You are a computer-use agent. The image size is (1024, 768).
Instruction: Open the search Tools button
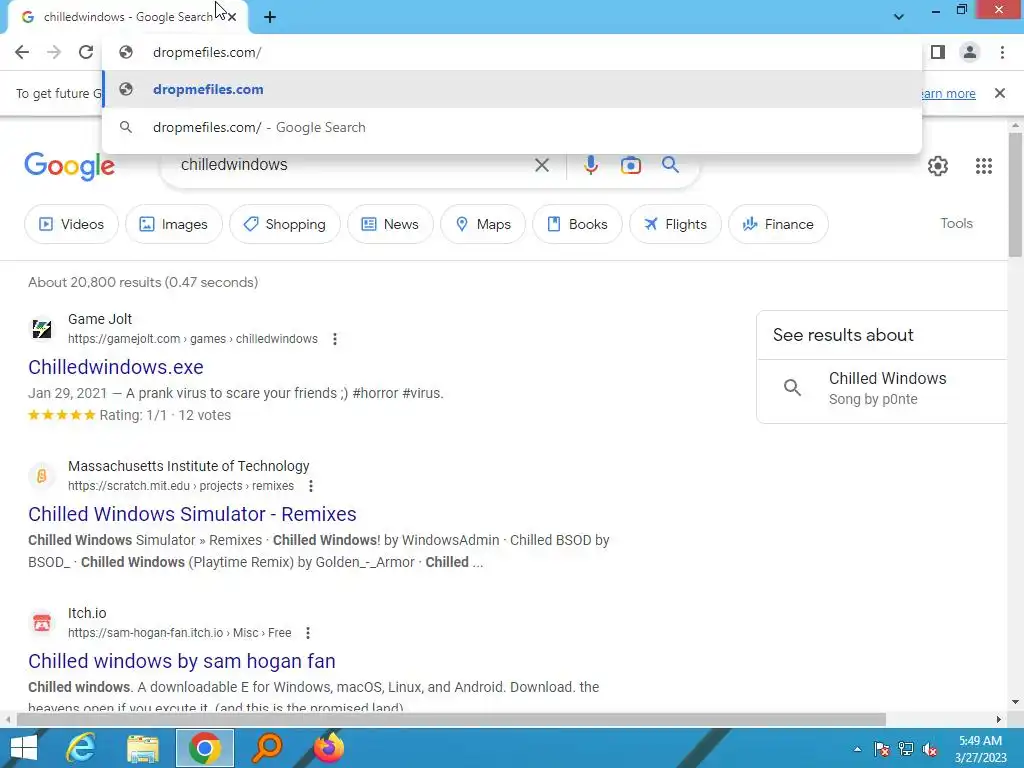pyautogui.click(x=956, y=223)
